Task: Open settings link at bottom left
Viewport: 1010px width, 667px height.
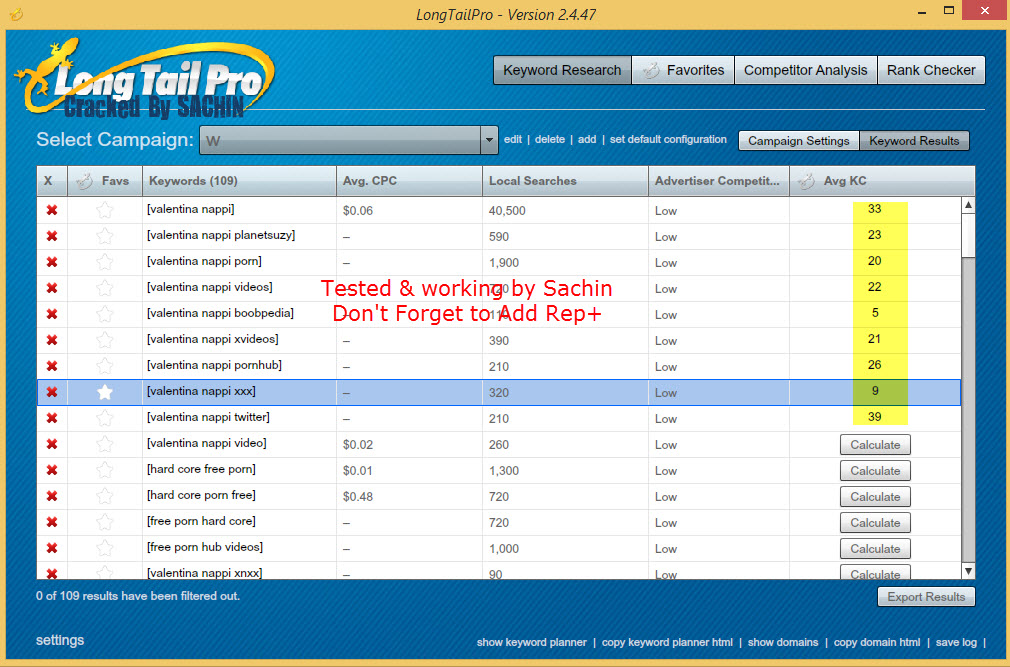Action: (x=60, y=640)
